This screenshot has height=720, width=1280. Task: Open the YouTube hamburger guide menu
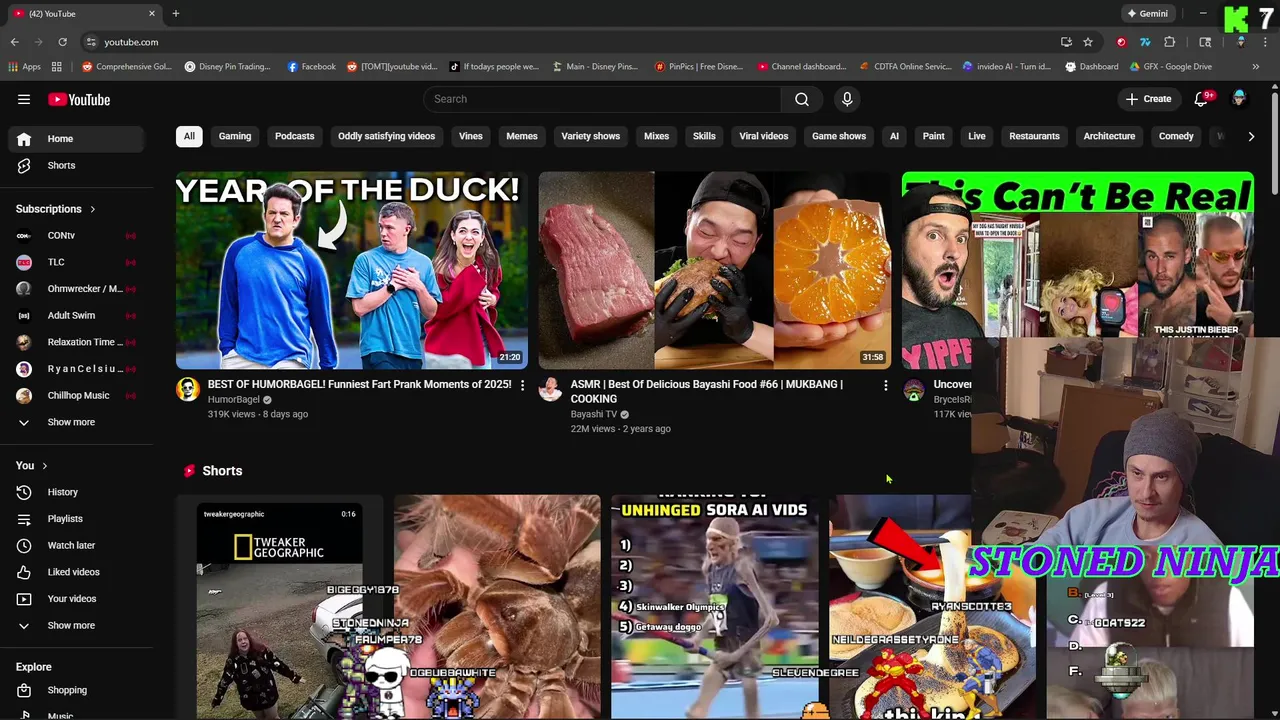[x=24, y=99]
